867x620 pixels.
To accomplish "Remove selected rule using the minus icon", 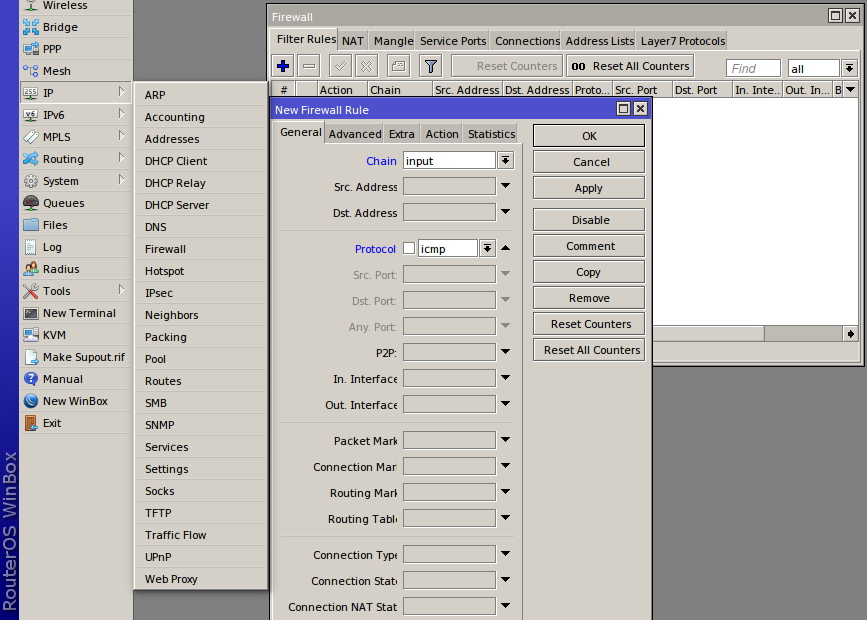I will (307, 66).
